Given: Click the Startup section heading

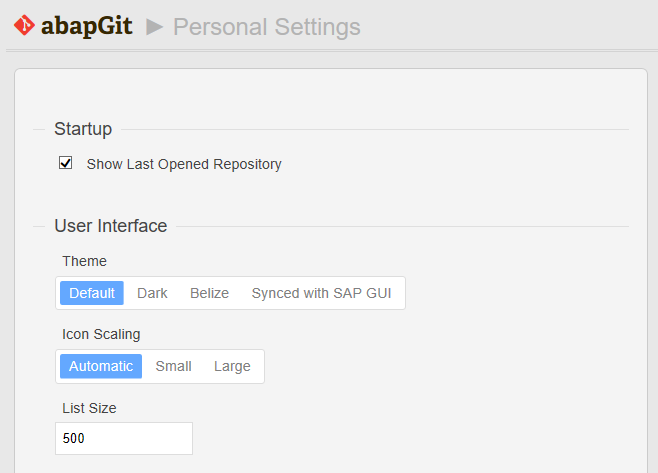Looking at the screenshot, I should (83, 129).
